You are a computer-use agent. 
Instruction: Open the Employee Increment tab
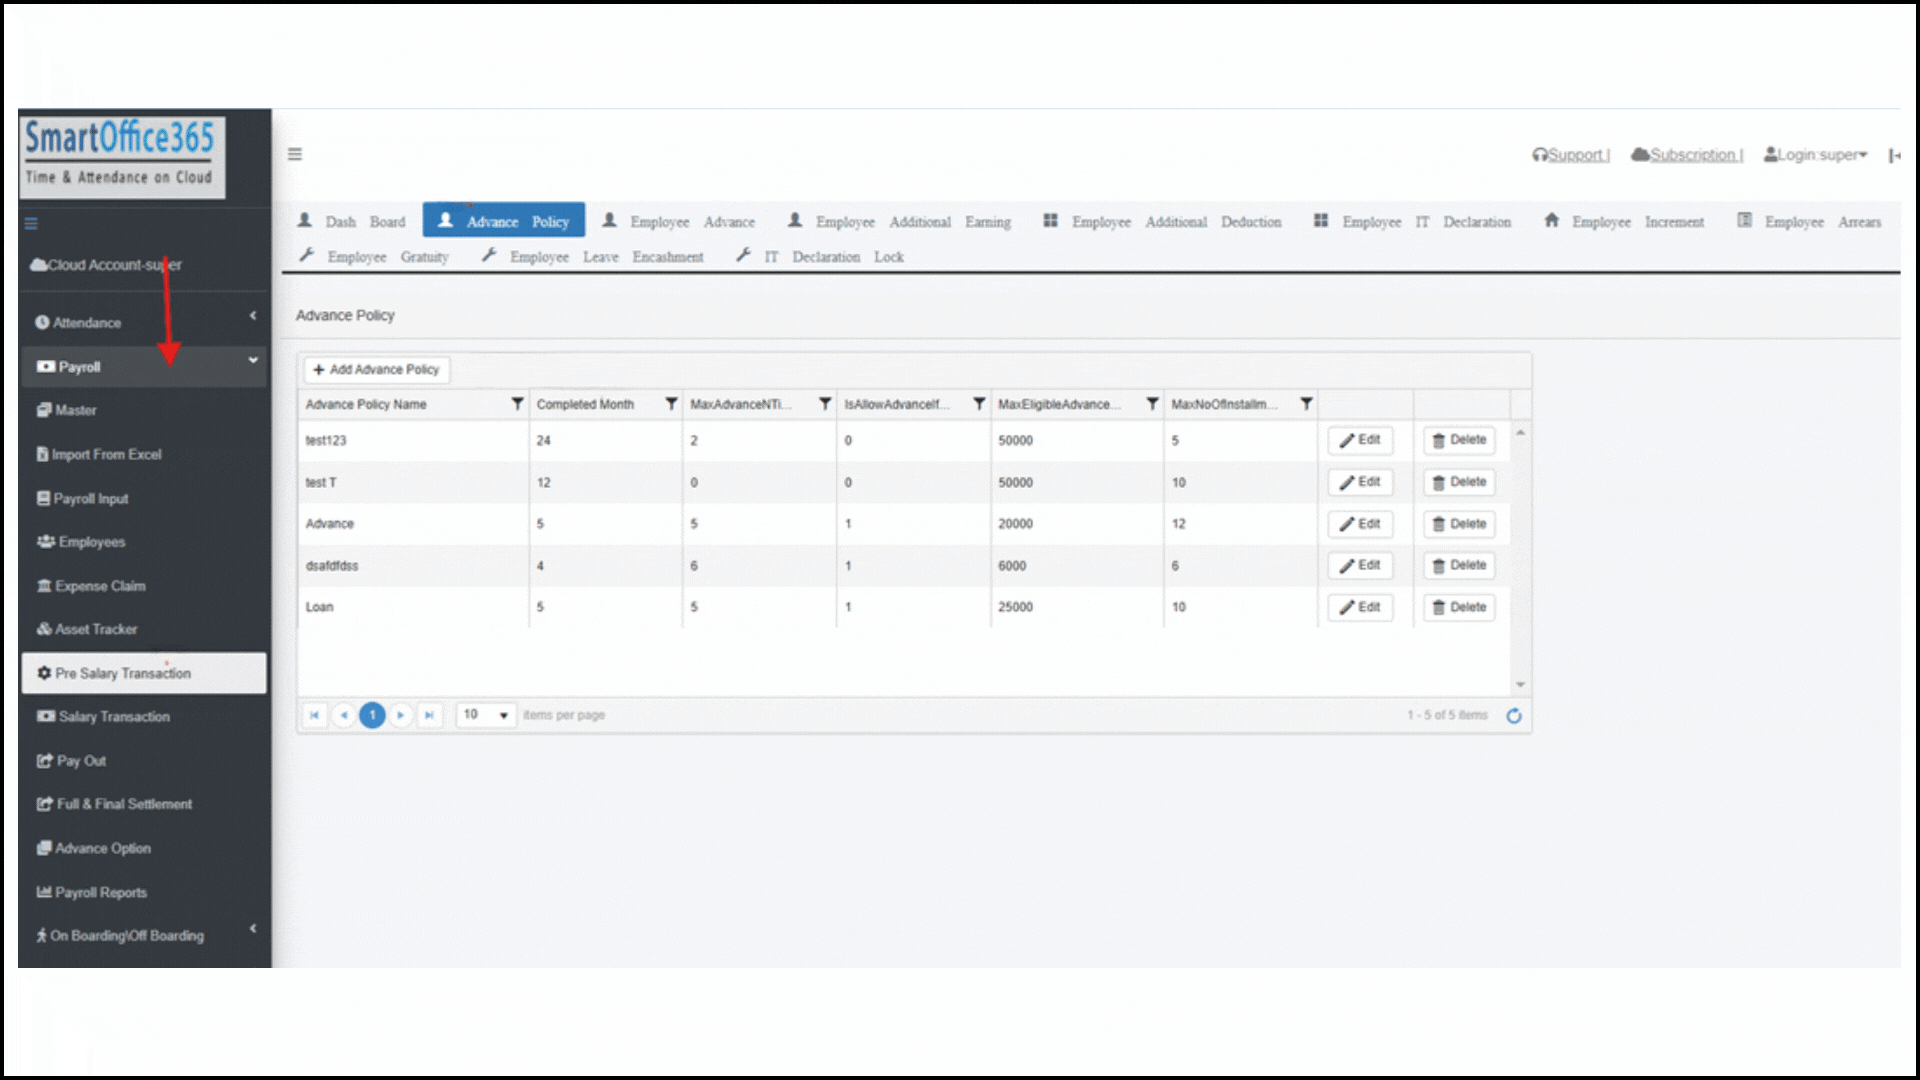click(1624, 221)
